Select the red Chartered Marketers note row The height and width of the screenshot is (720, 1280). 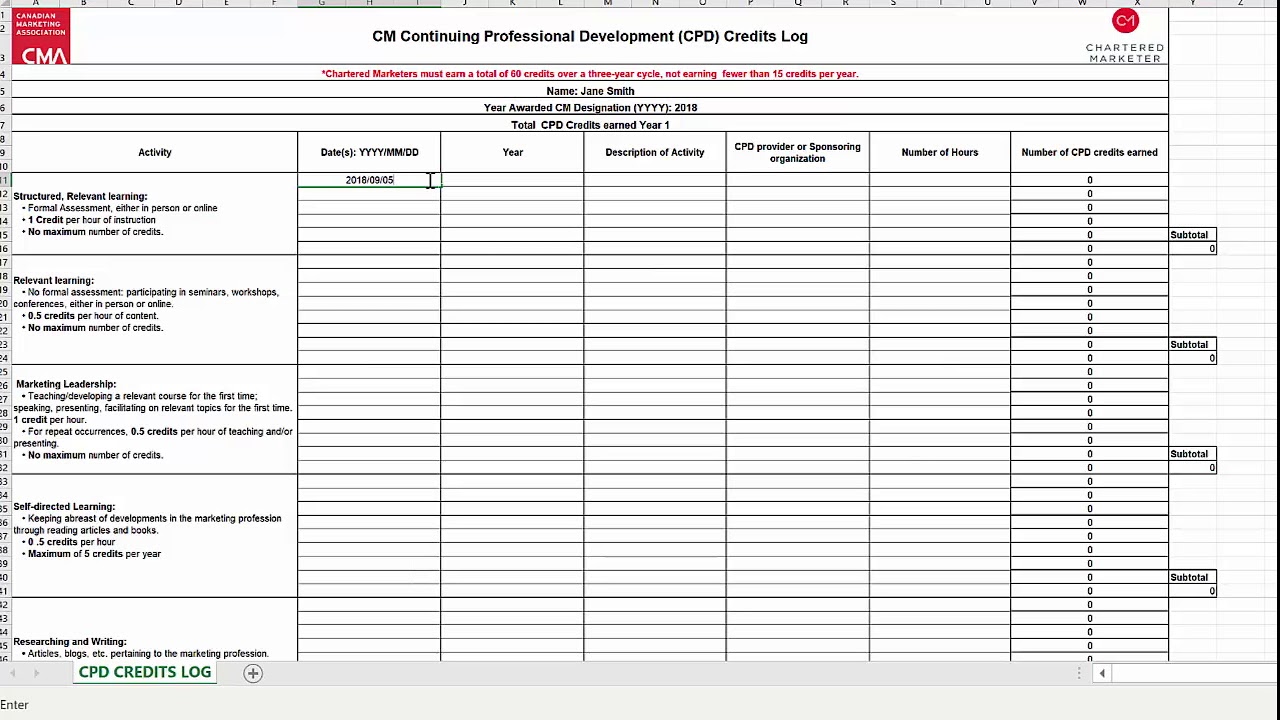[590, 74]
